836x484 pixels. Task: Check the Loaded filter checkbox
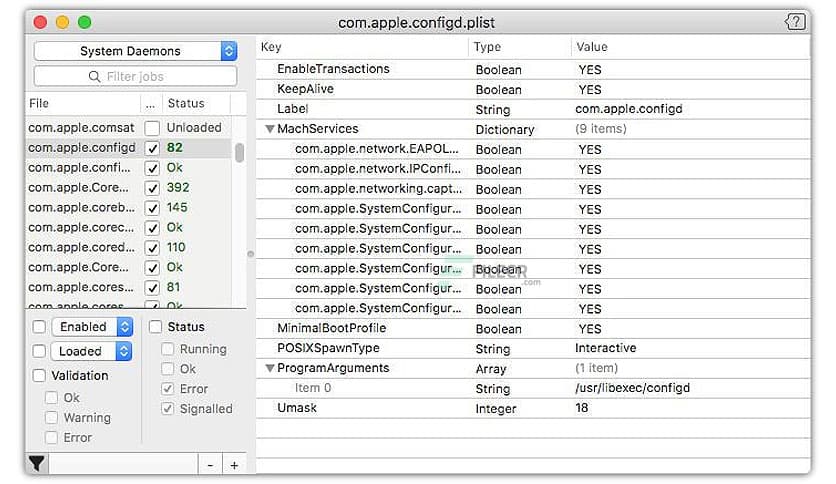39,351
